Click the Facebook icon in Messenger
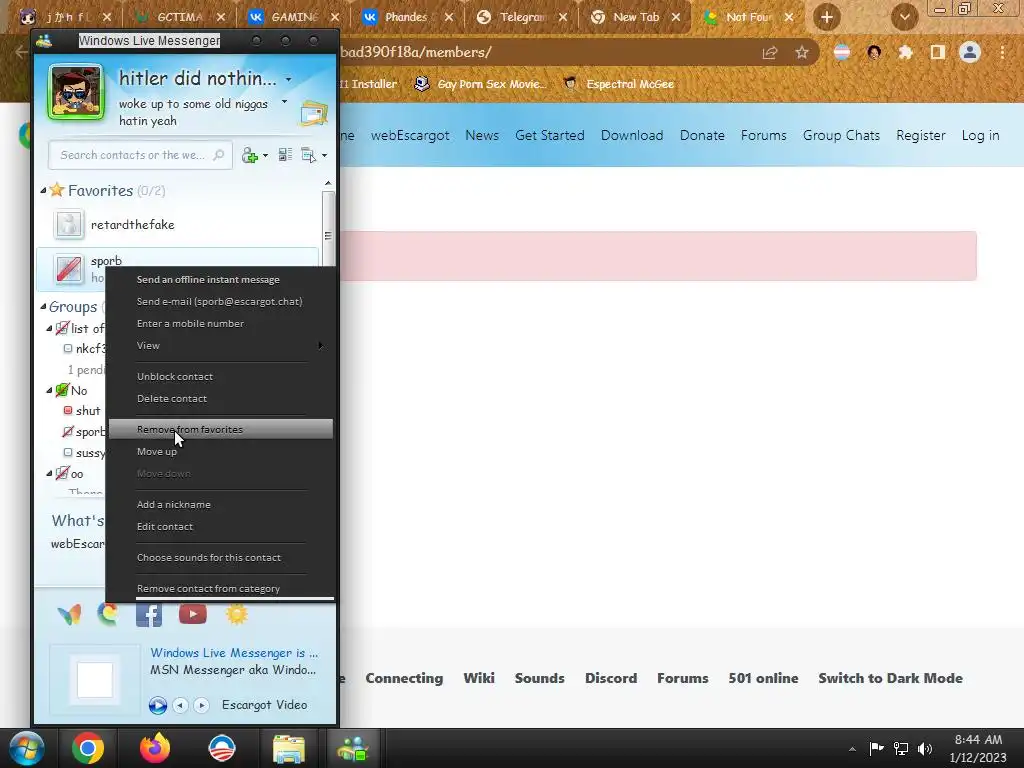 click(x=149, y=615)
